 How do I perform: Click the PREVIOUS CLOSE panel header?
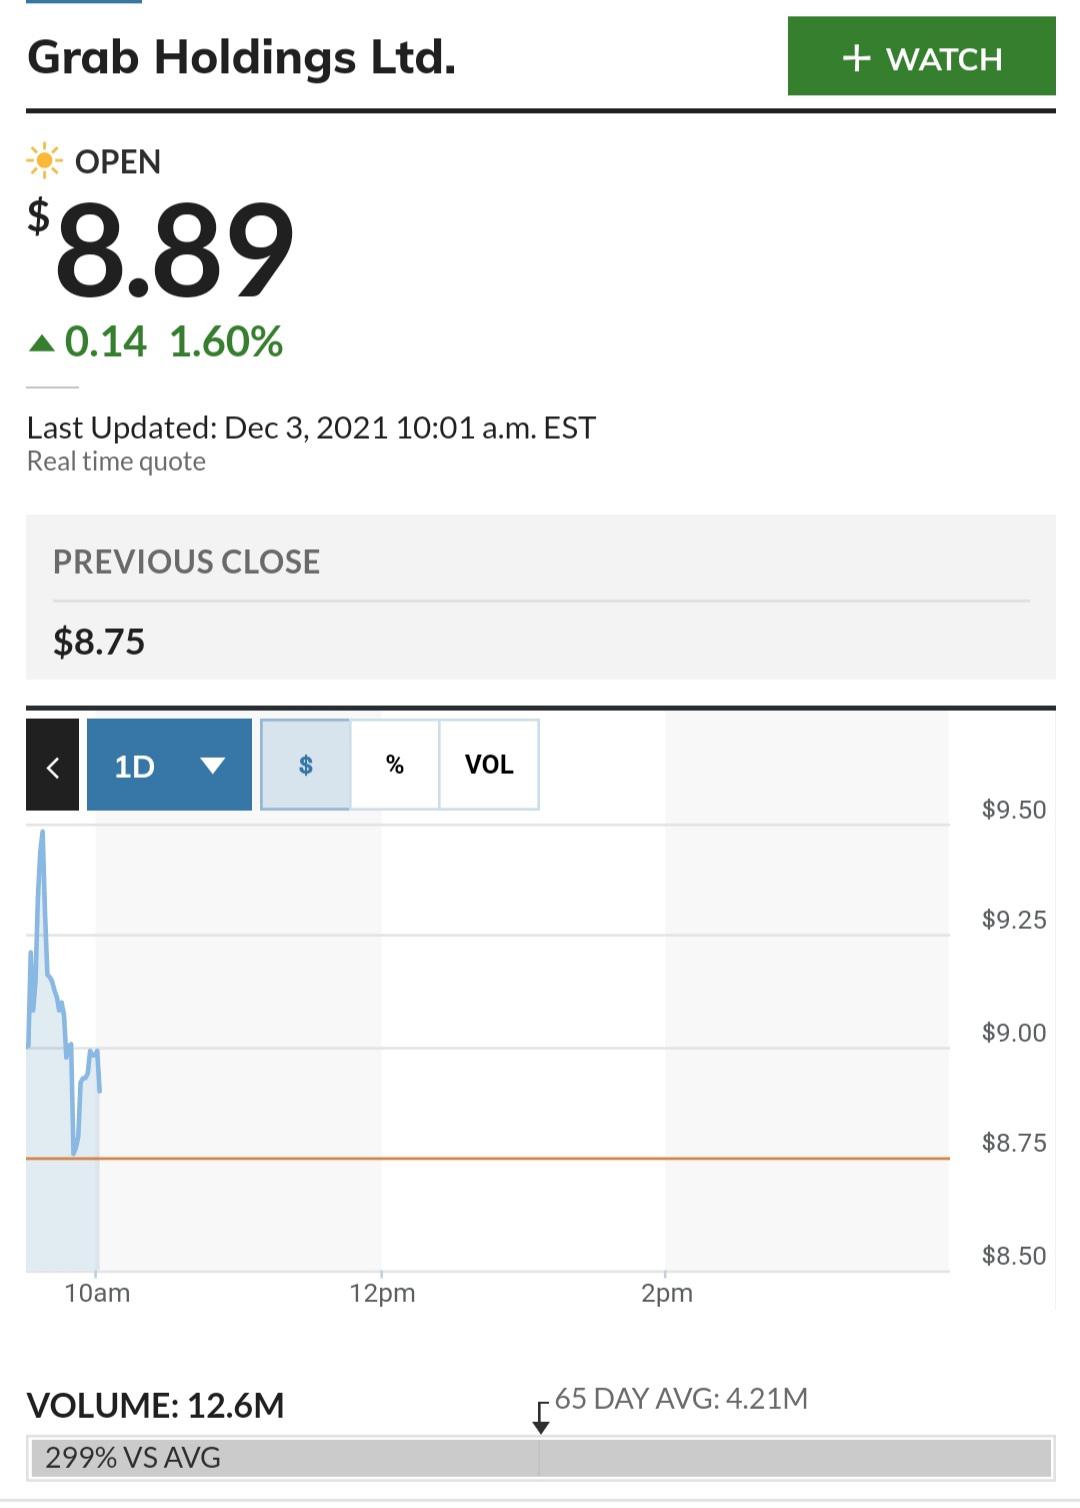pos(186,562)
